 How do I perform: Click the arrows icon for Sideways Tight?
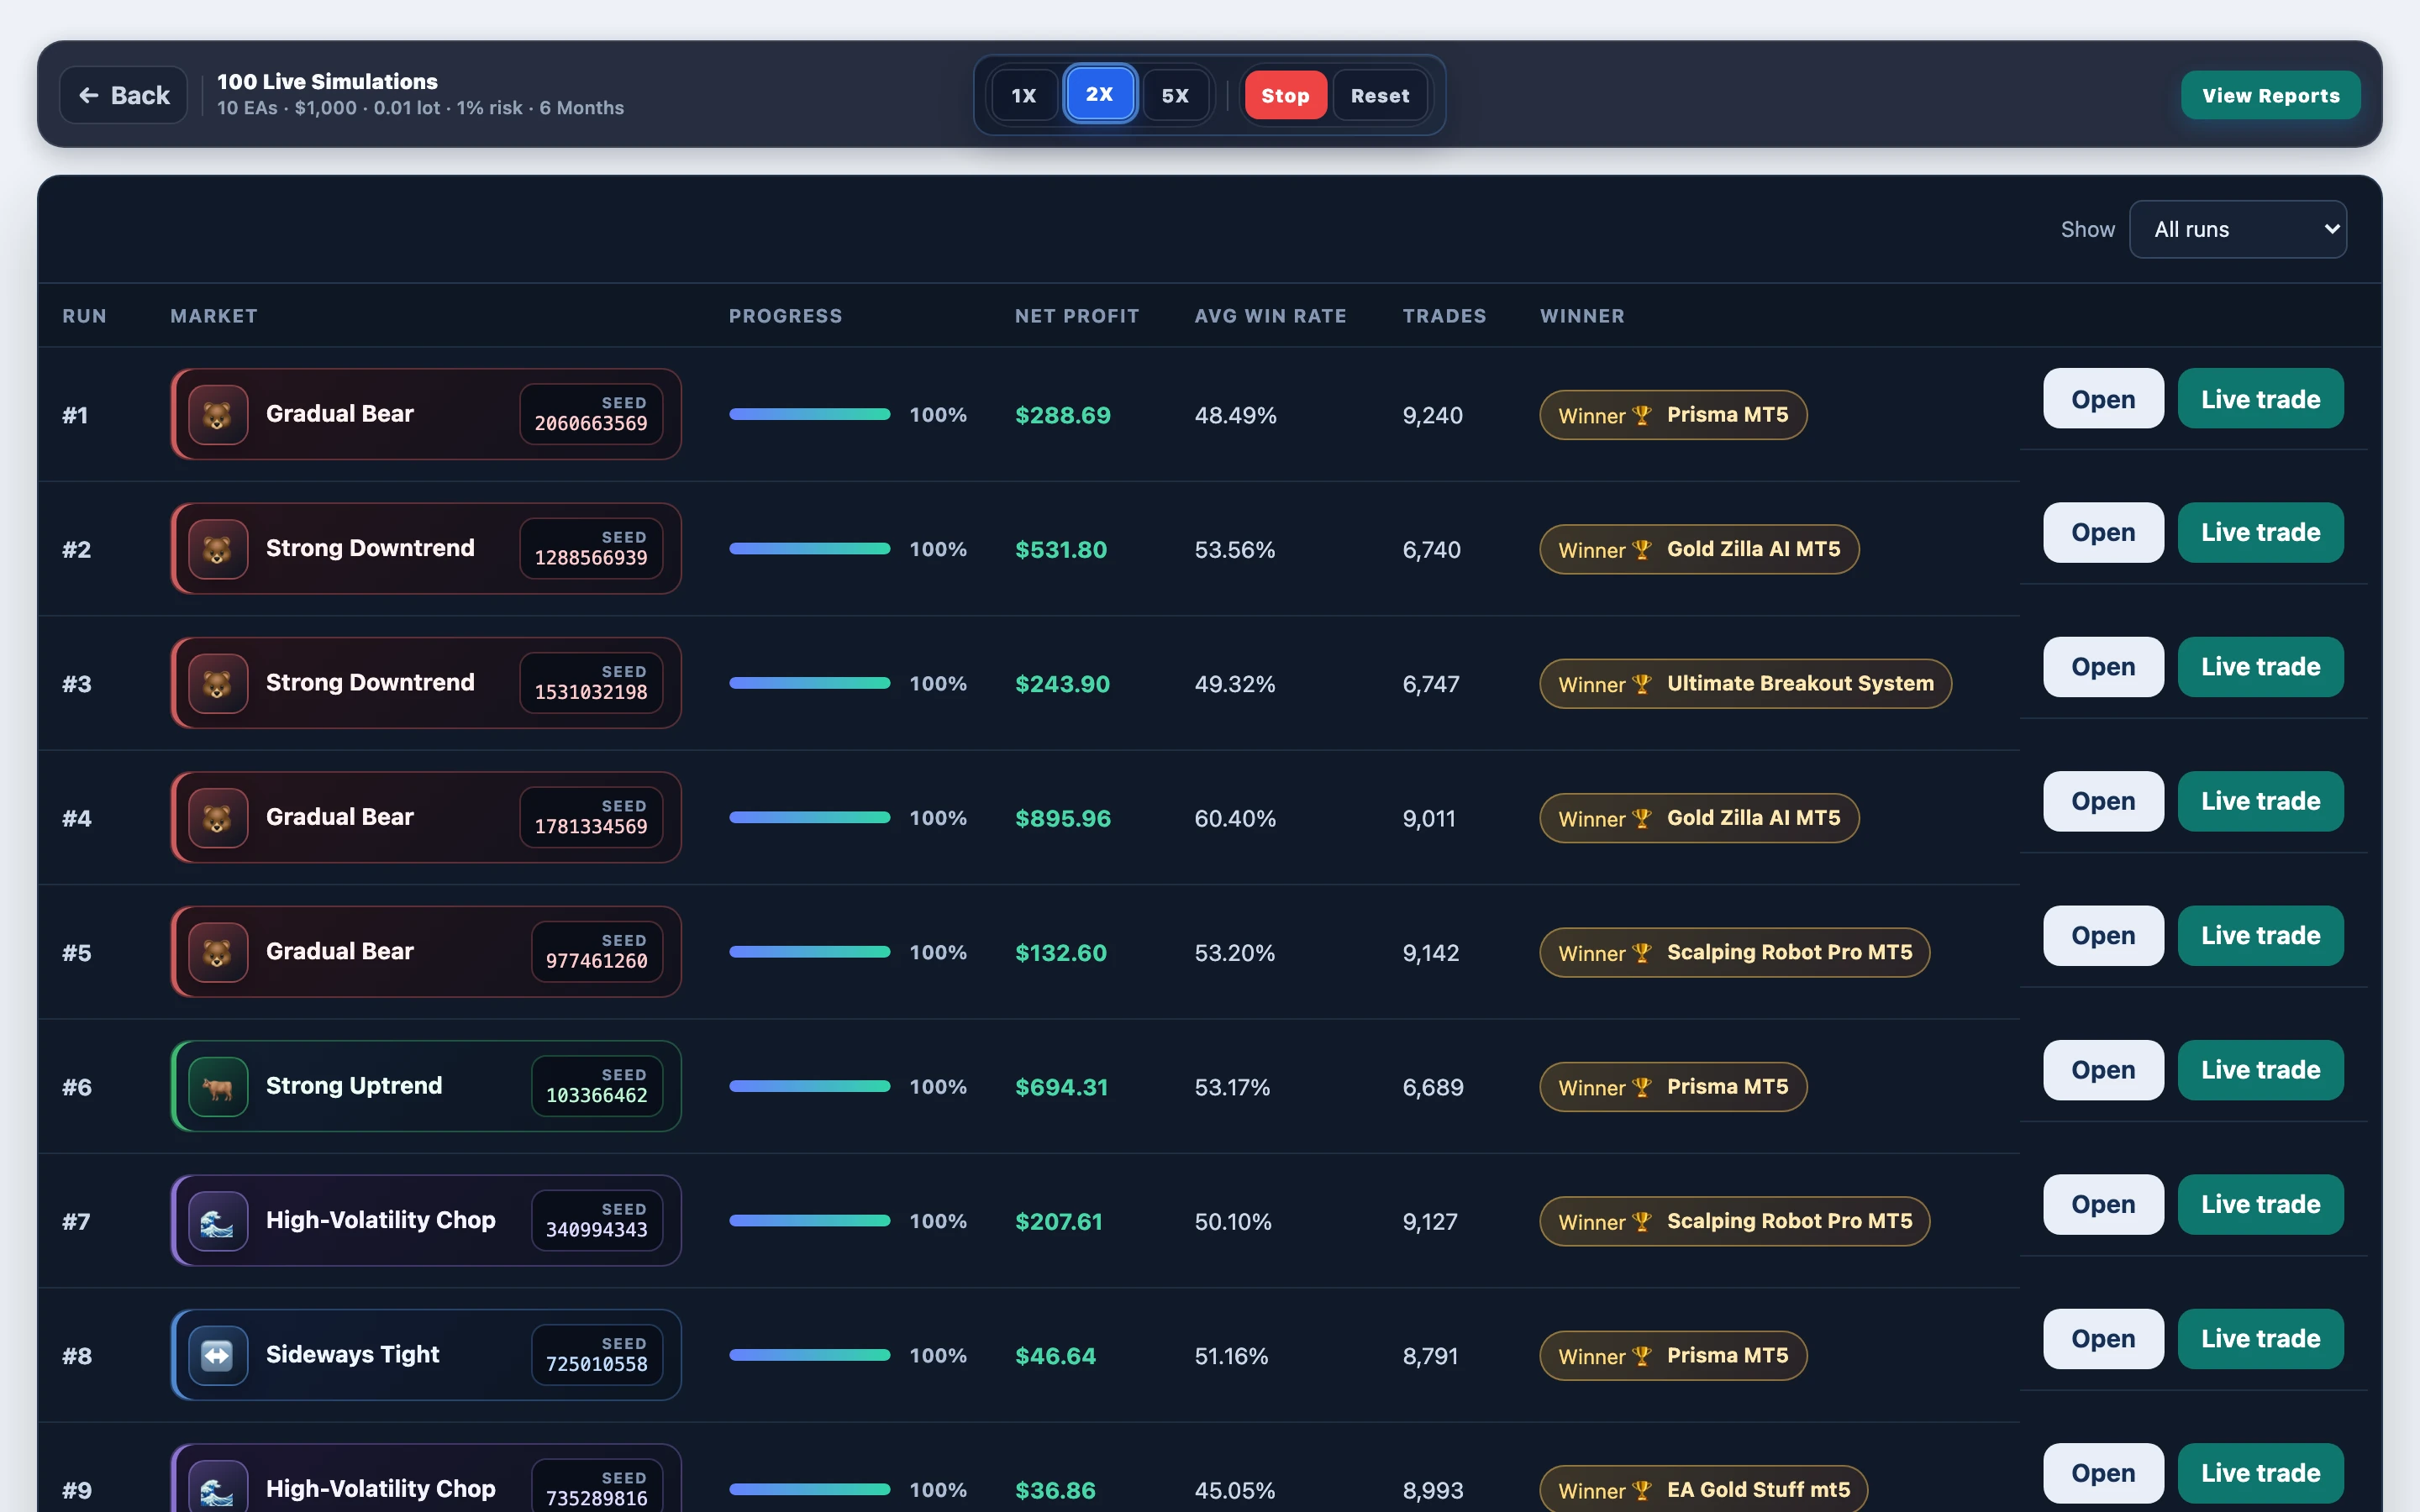(218, 1355)
